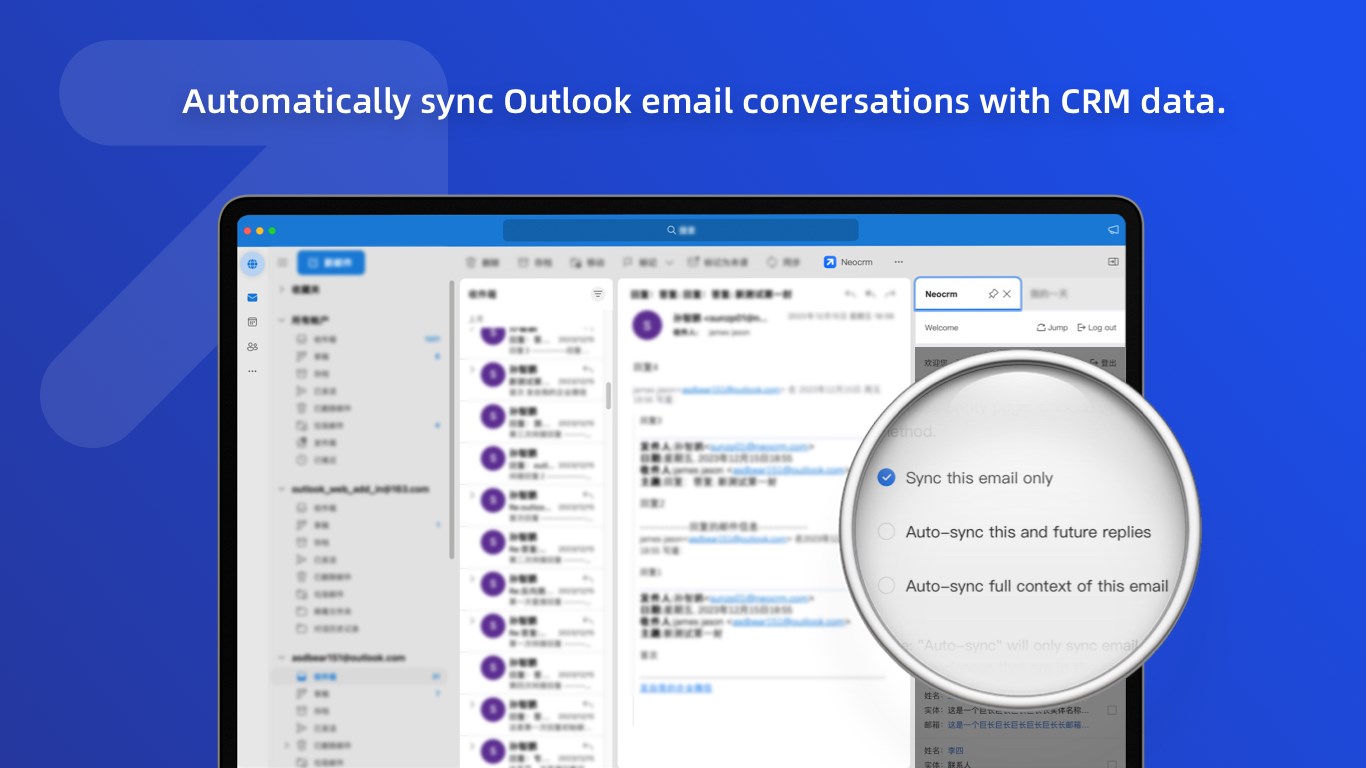Click the Jump button in Neocrm panel
1366x768 pixels.
point(1052,328)
